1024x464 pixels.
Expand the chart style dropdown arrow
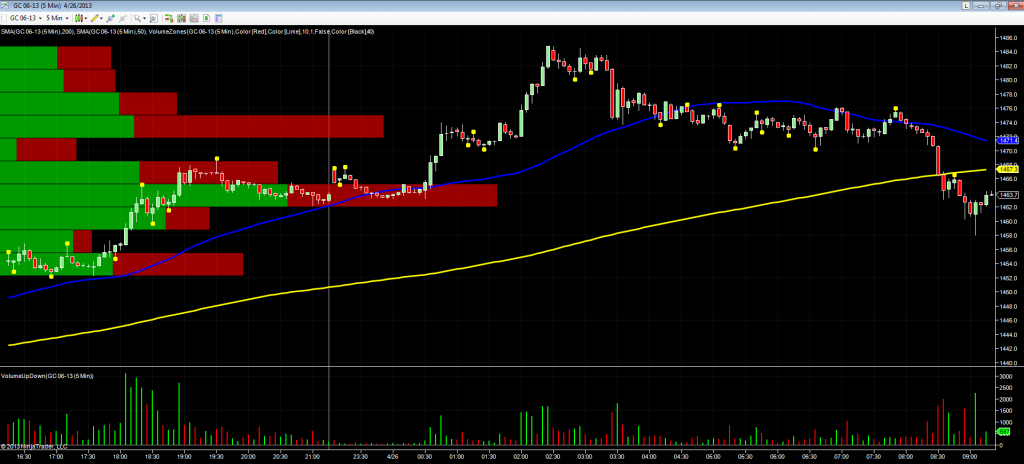click(x=86, y=18)
